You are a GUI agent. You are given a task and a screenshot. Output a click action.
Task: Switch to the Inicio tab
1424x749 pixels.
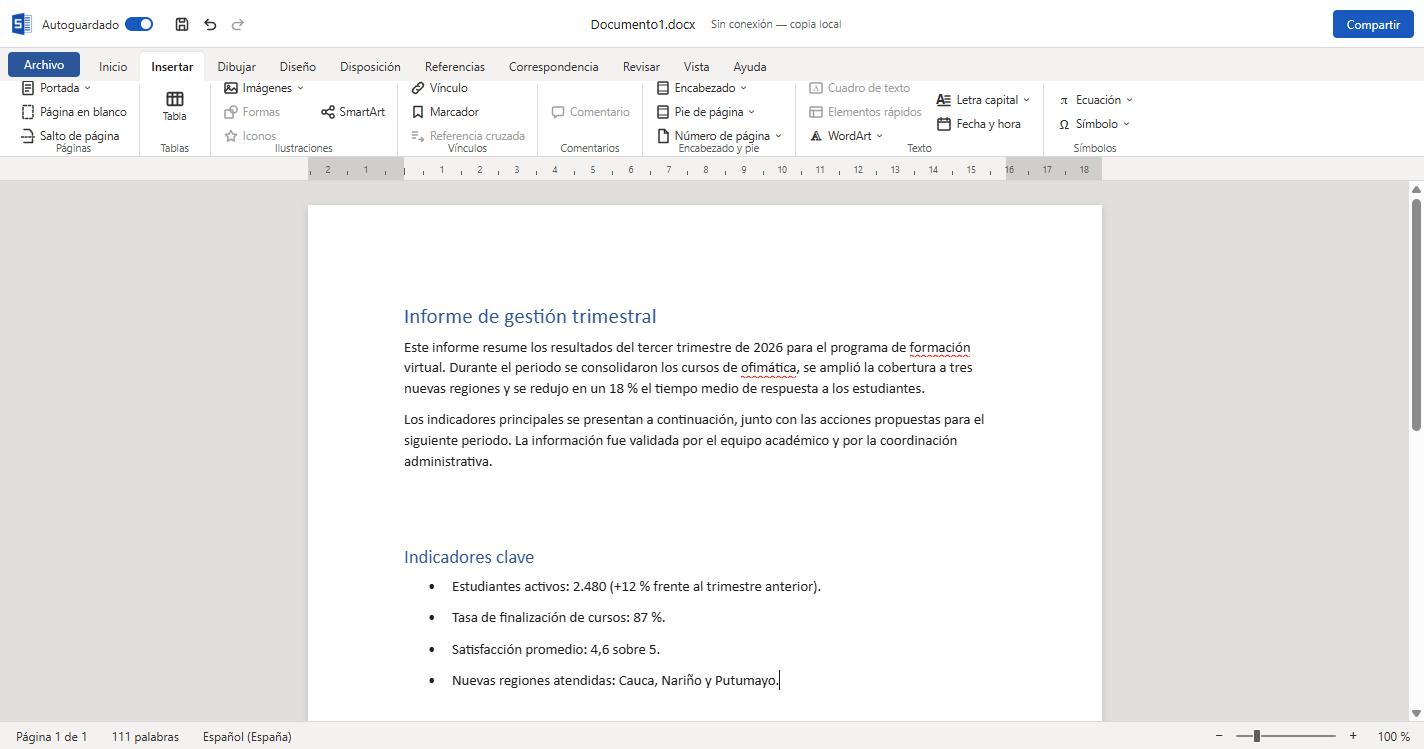pos(113,67)
